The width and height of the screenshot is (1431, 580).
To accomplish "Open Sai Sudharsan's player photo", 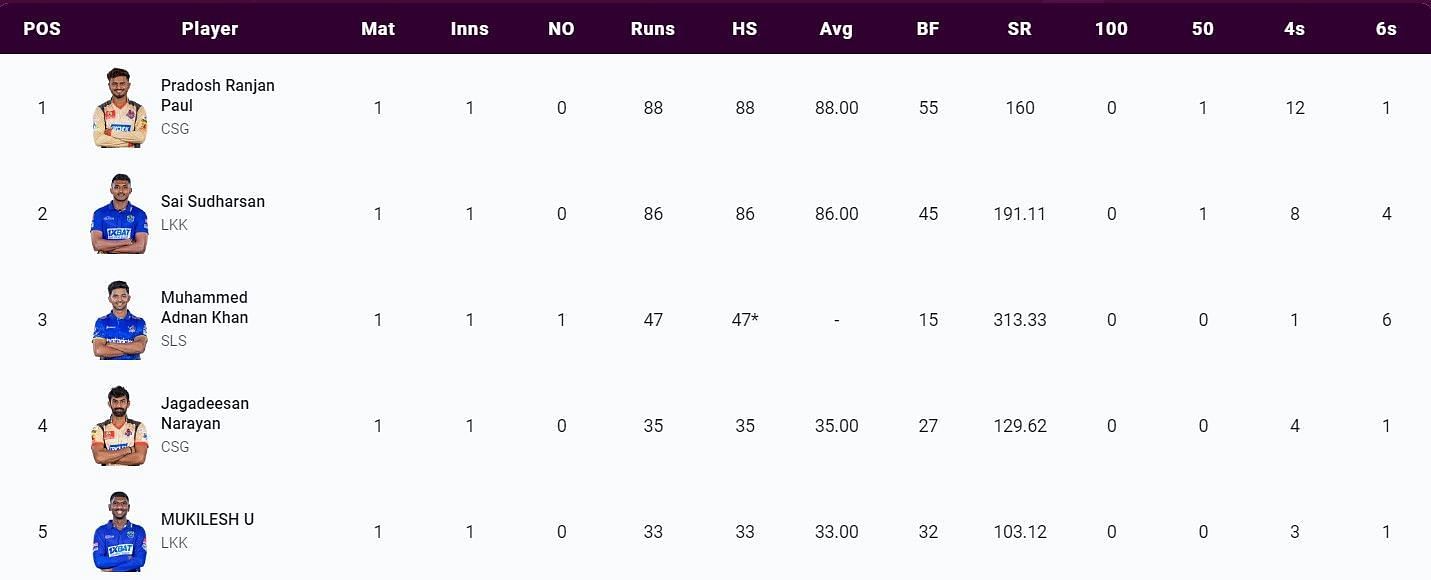I will (x=119, y=214).
